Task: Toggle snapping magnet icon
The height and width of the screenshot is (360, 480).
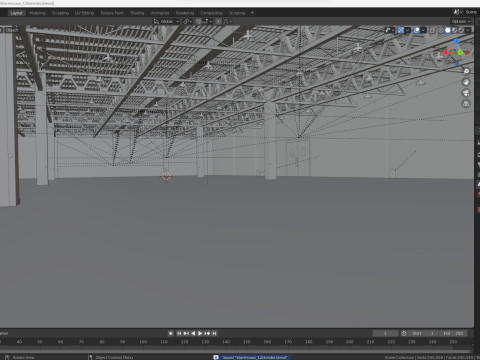Action: click(198, 21)
